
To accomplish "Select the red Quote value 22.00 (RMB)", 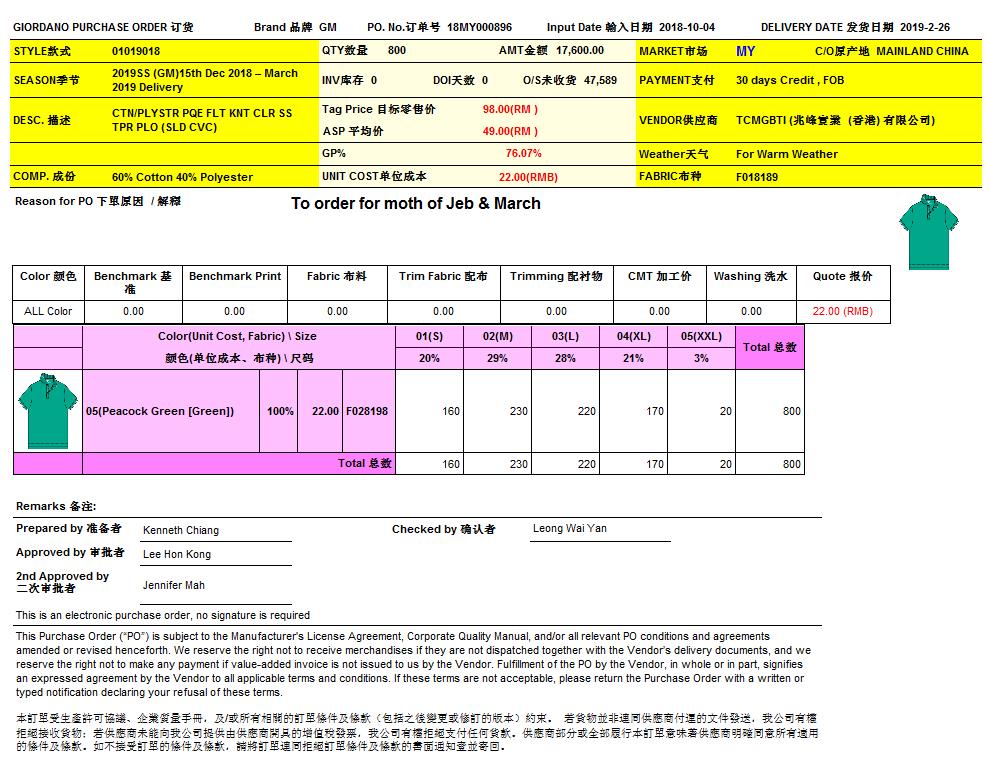I will 842,311.
